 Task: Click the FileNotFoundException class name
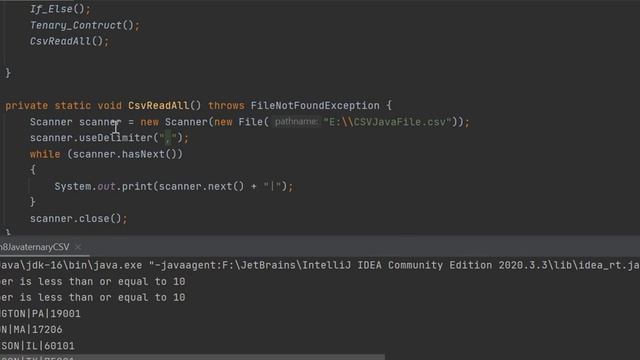[x=315, y=106]
